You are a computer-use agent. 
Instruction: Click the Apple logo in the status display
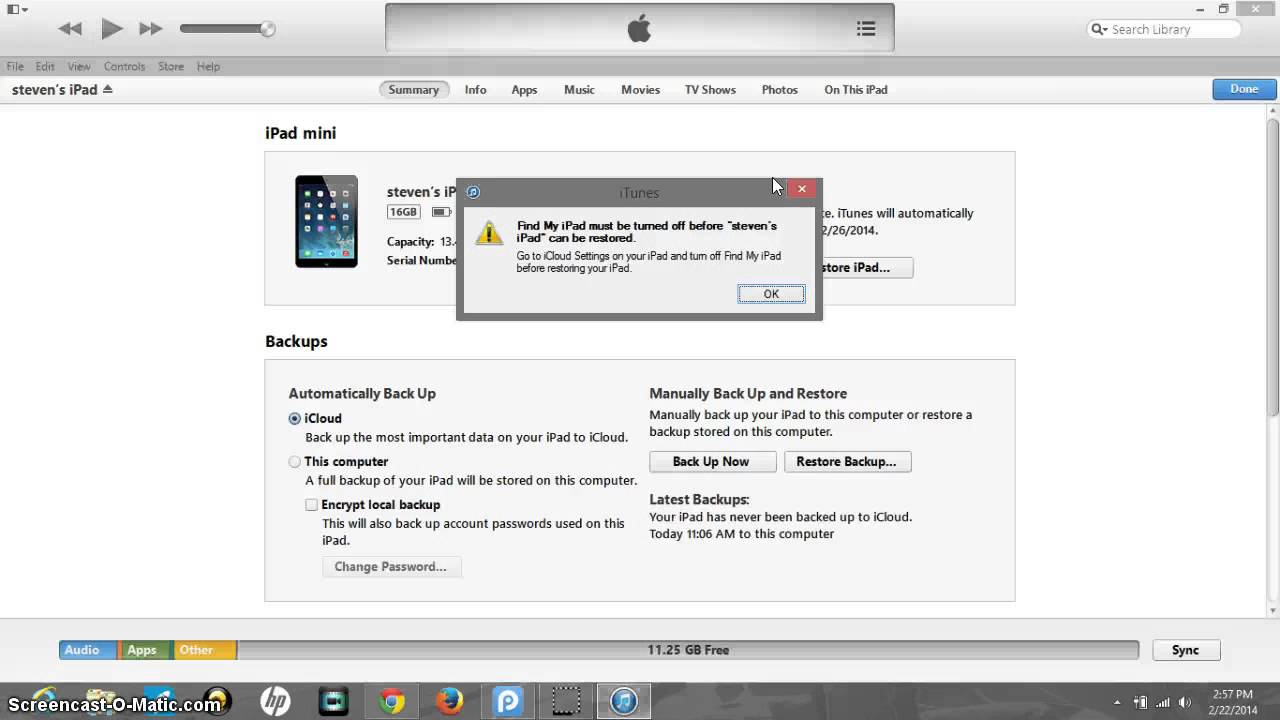click(639, 29)
